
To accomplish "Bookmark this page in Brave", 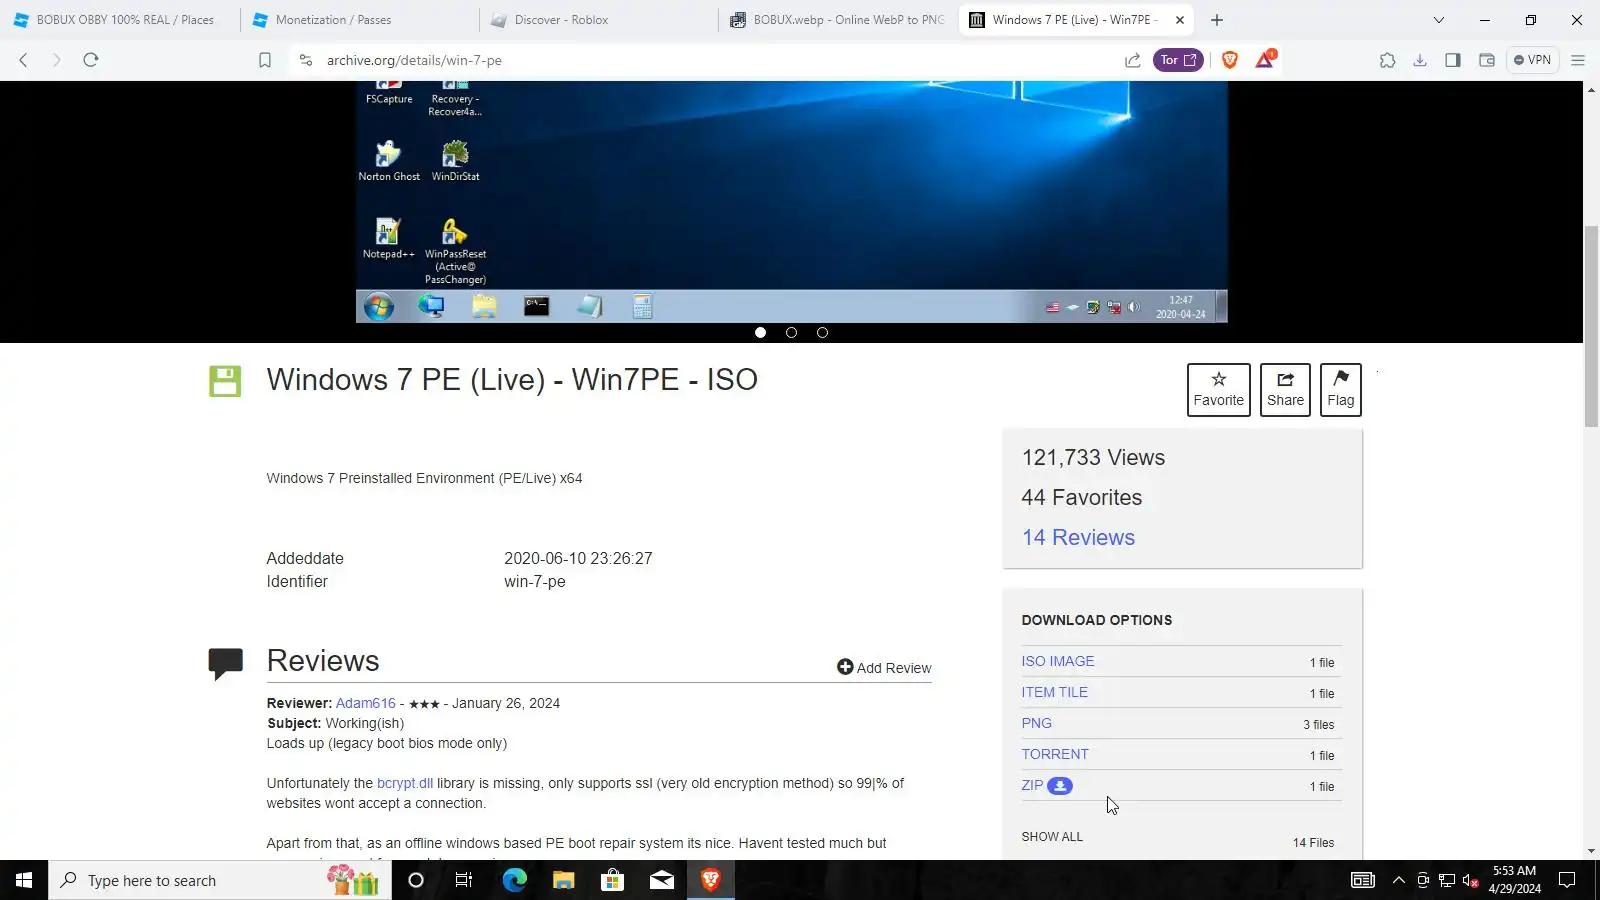I will click(x=265, y=60).
